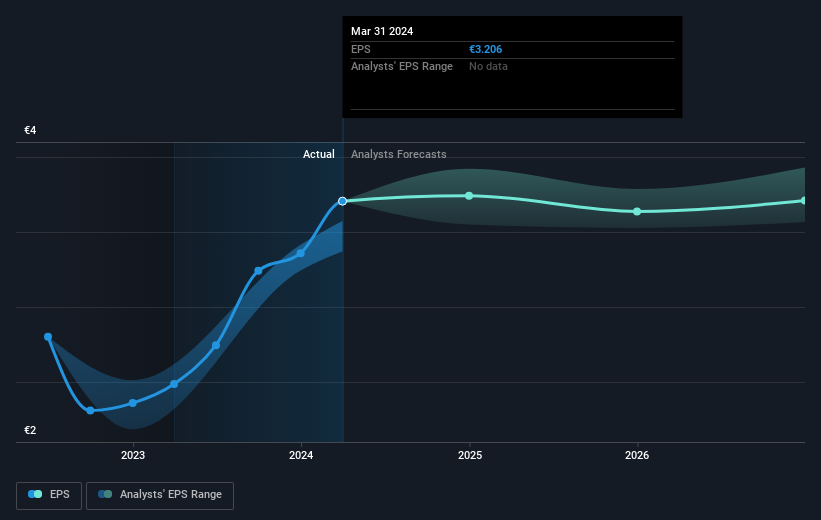Select the highlighted Mar 31 2024 EPS point
Screen dimensions: 821x520
342,201
